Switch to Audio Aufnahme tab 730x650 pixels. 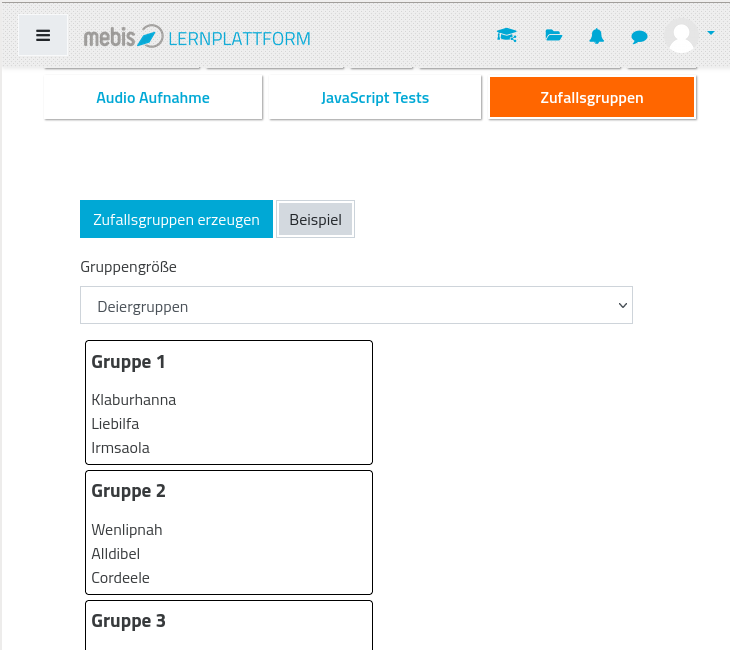153,98
